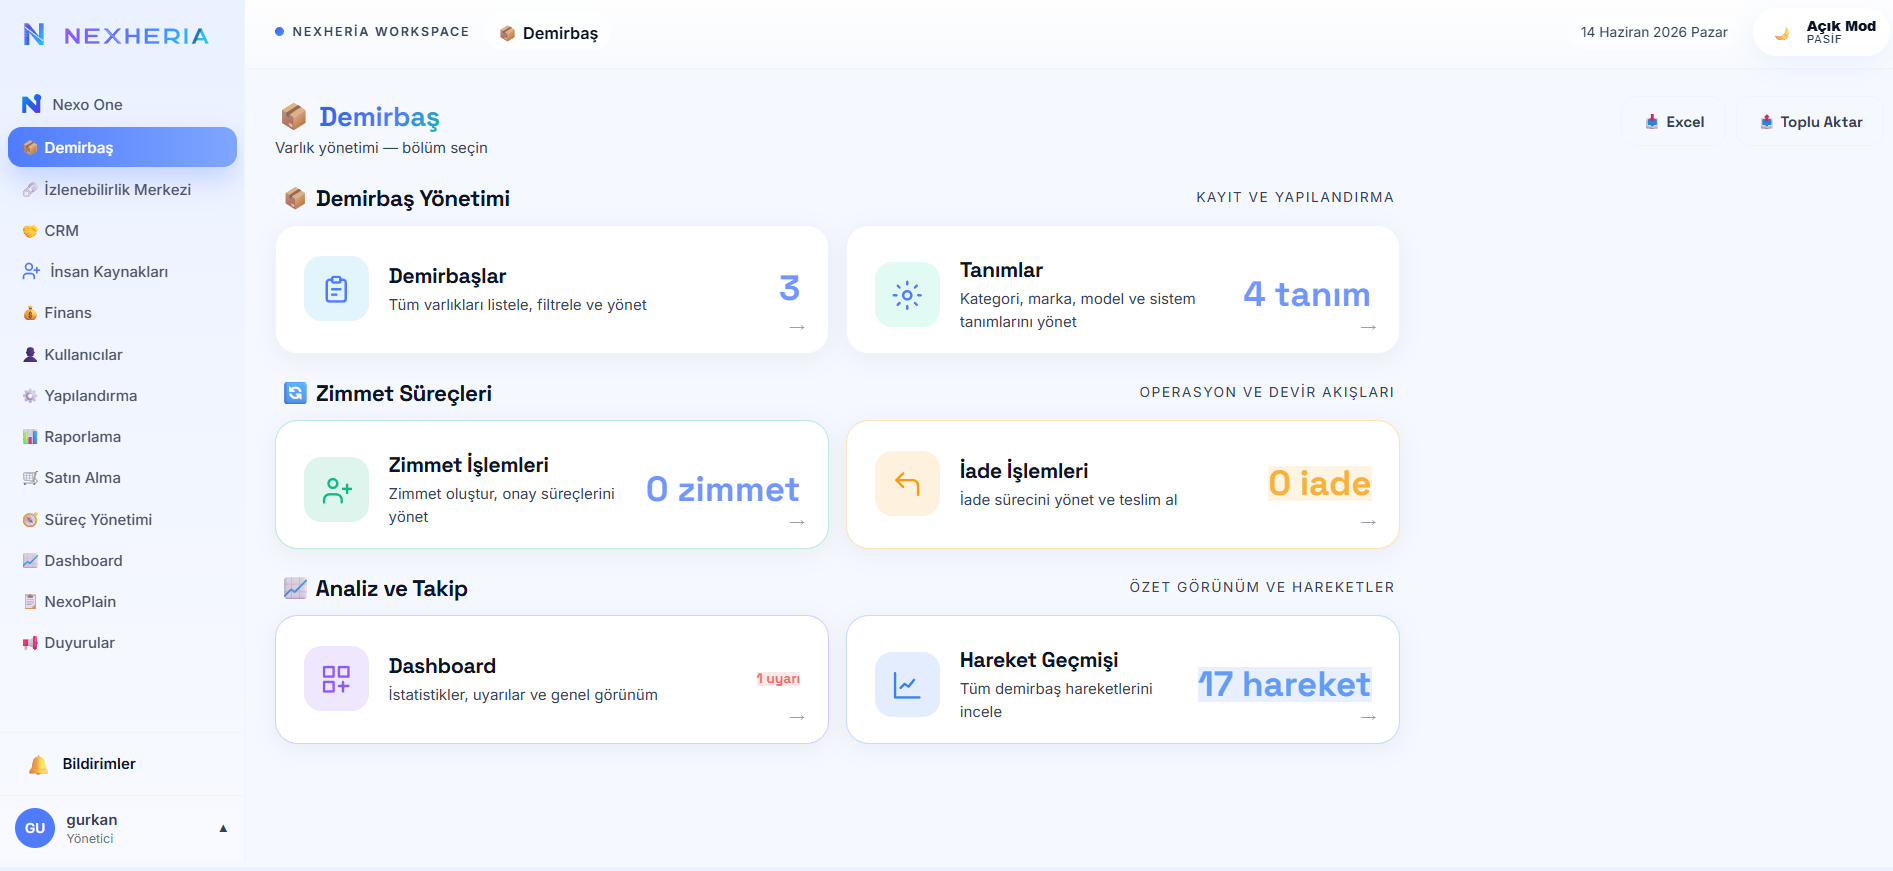Click Nexheria Workspace breadcrumb
Image resolution: width=1893 pixels, height=871 pixels.
click(372, 32)
